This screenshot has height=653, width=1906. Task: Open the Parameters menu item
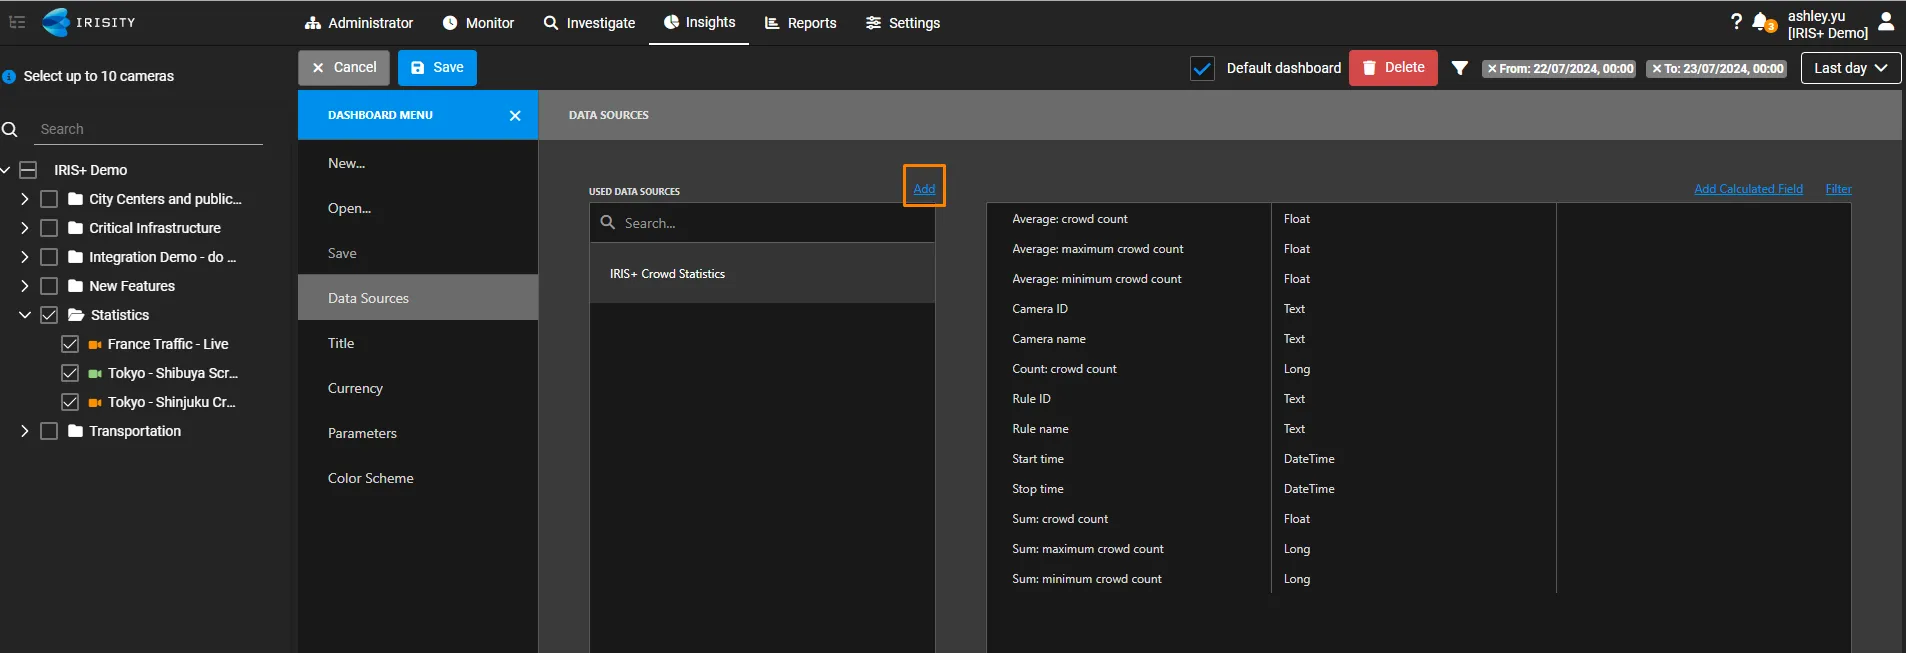pyautogui.click(x=418, y=433)
